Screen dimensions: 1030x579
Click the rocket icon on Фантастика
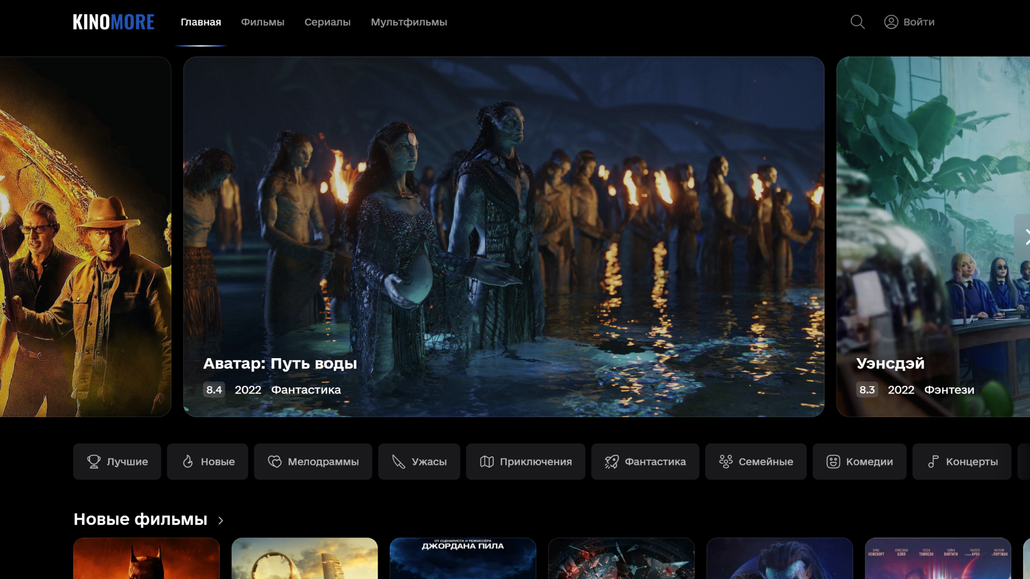pyautogui.click(x=612, y=462)
